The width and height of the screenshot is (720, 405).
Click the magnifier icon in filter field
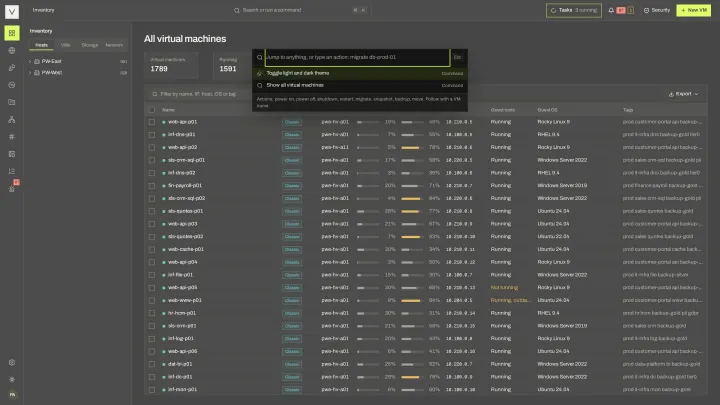click(x=155, y=94)
